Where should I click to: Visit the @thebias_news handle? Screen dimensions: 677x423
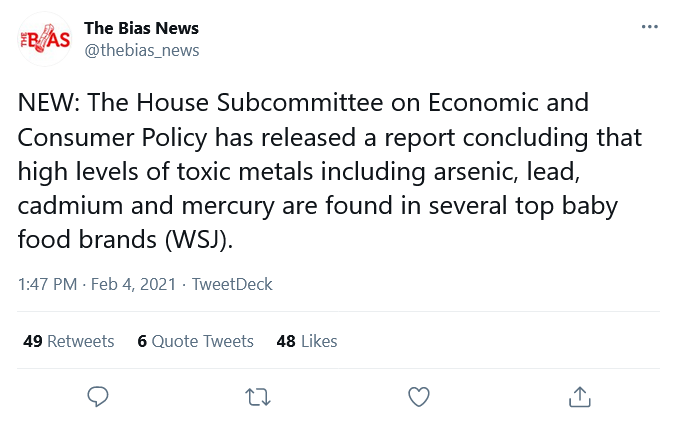pos(142,50)
